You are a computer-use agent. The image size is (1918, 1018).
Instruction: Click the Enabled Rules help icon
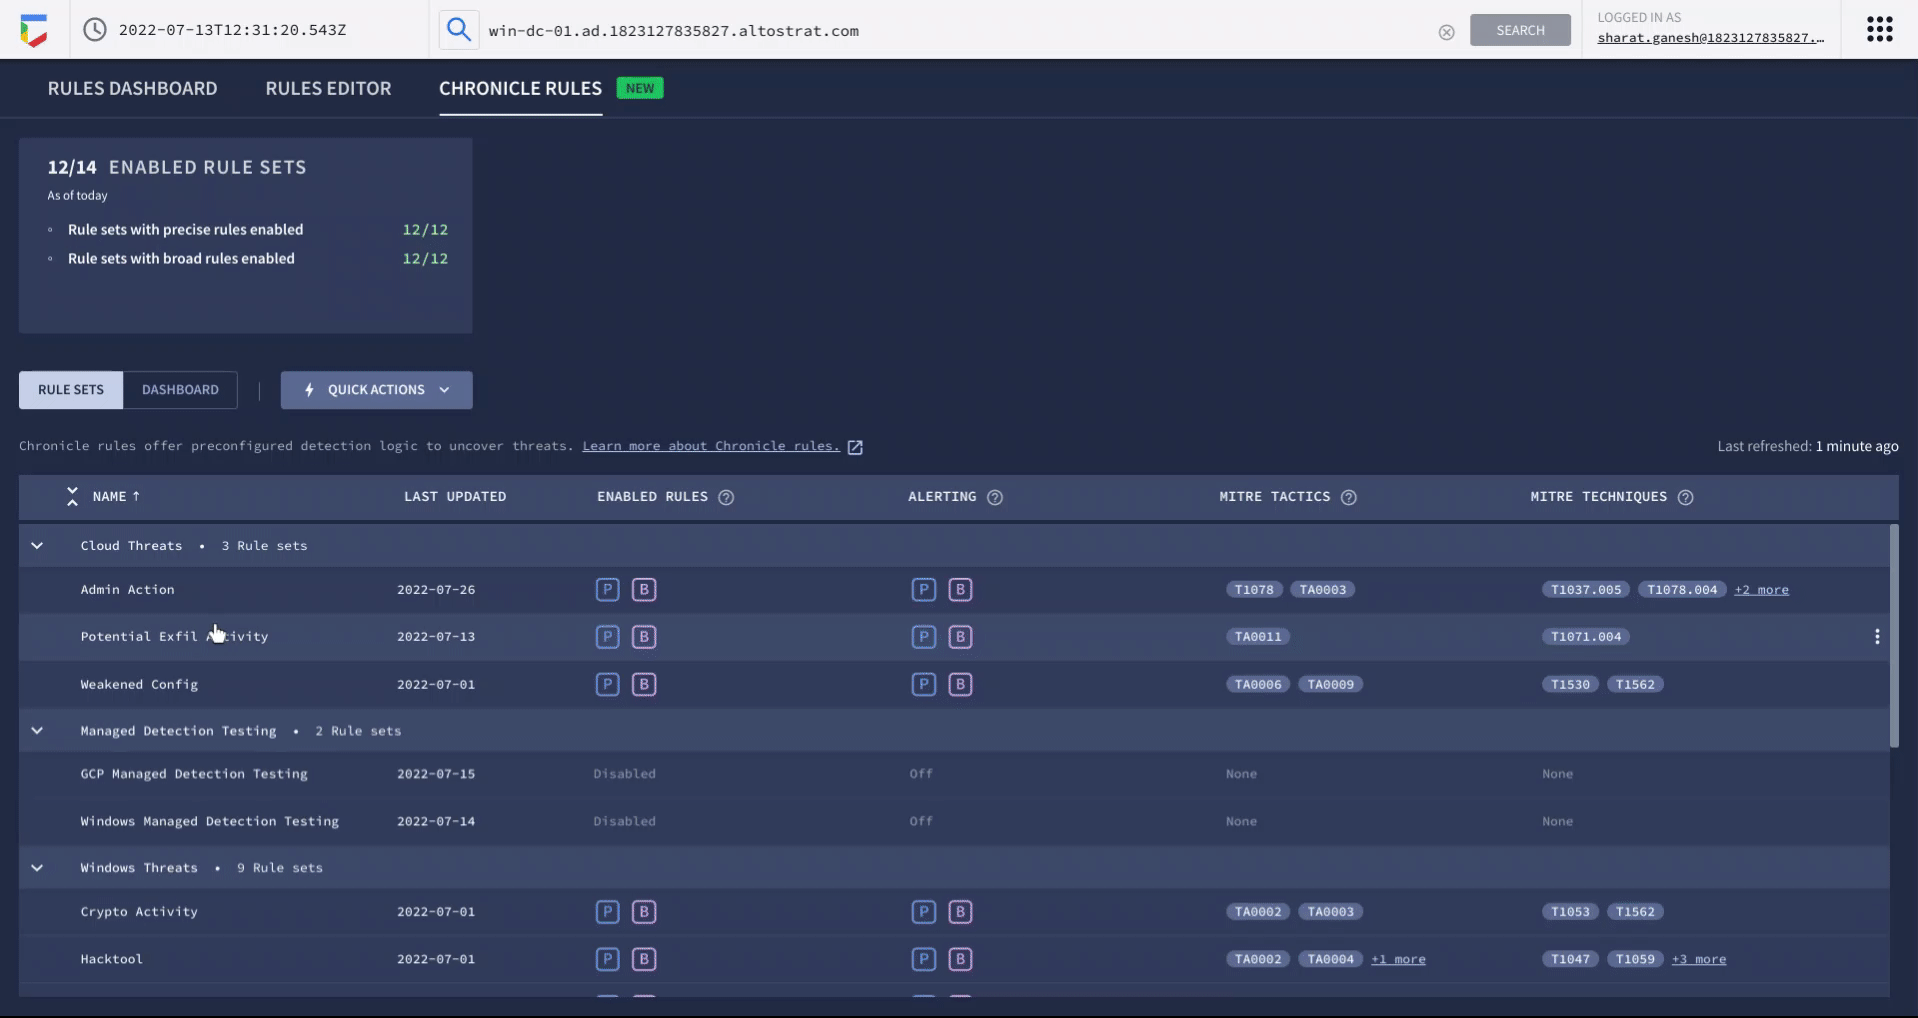[x=727, y=497]
